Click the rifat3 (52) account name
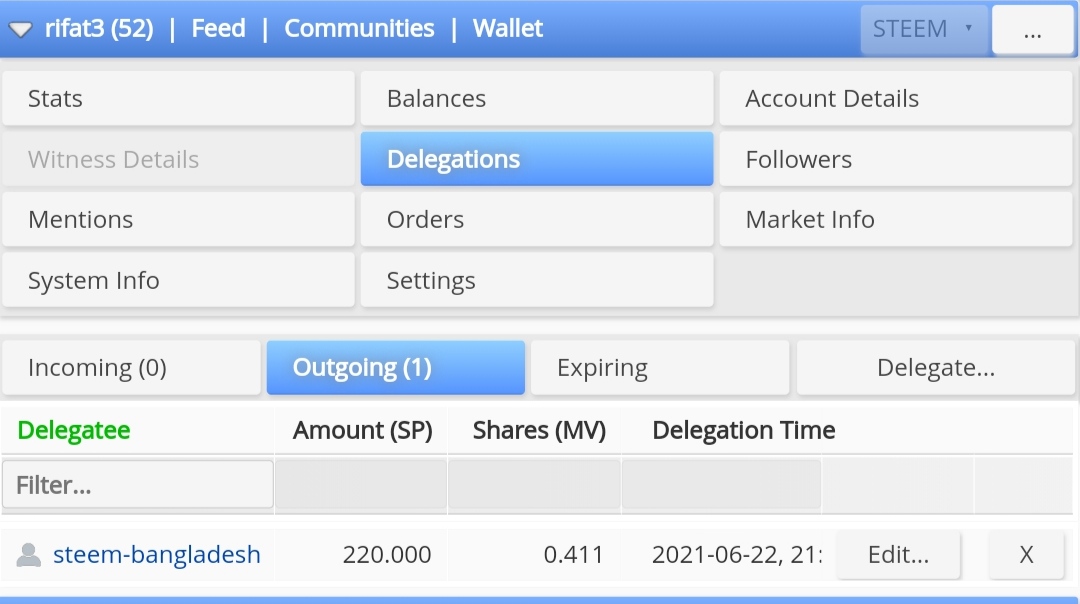Image resolution: width=1080 pixels, height=604 pixels. point(99,28)
